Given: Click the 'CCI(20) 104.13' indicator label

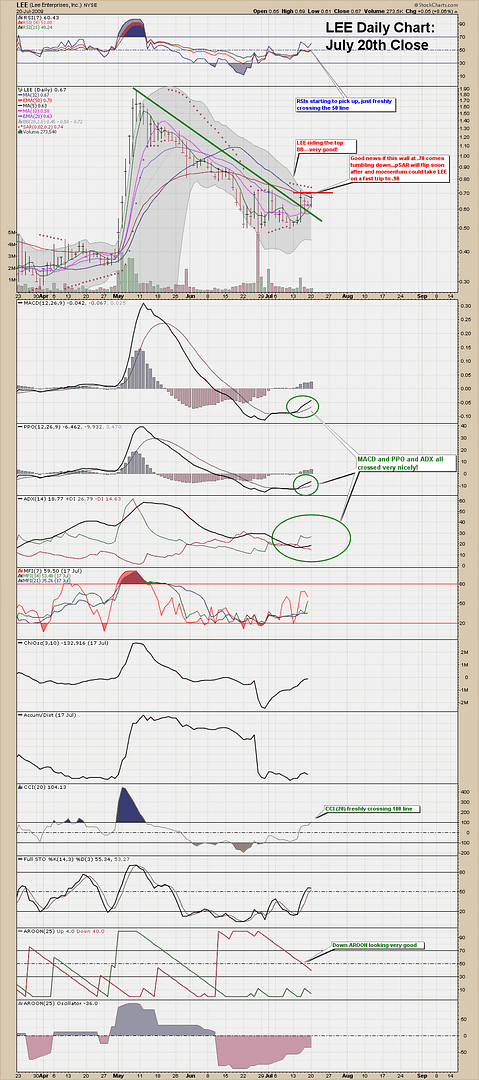Looking at the screenshot, I should click(x=41, y=787).
